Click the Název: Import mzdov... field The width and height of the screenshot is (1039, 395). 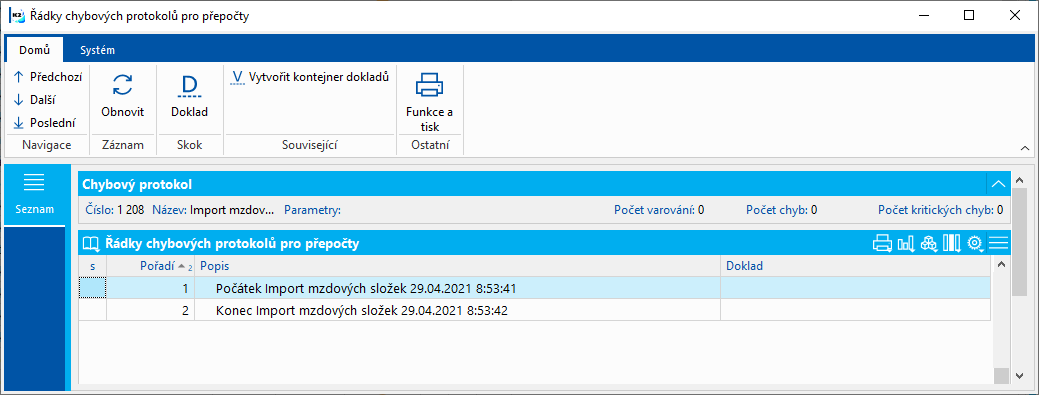[213, 210]
